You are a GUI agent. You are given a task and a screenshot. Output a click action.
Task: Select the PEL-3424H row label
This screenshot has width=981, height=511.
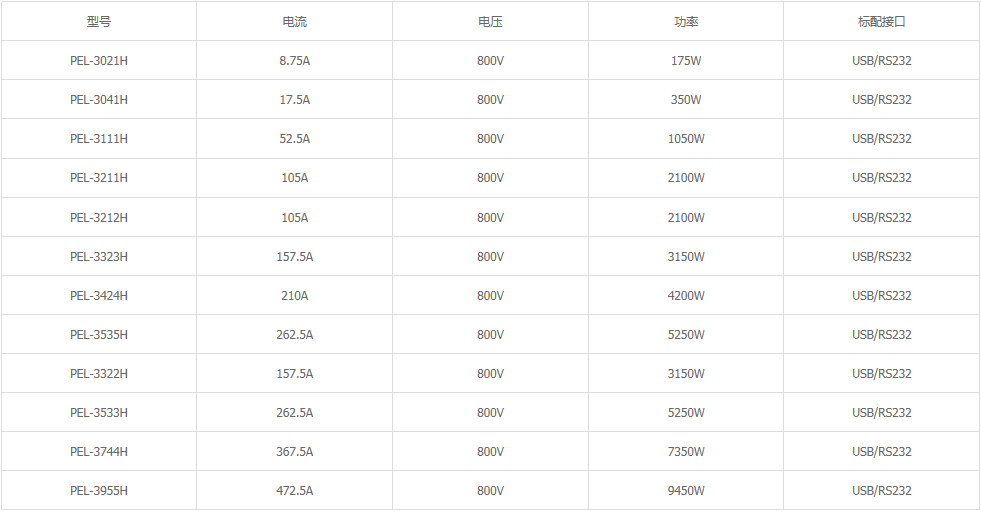coord(99,295)
